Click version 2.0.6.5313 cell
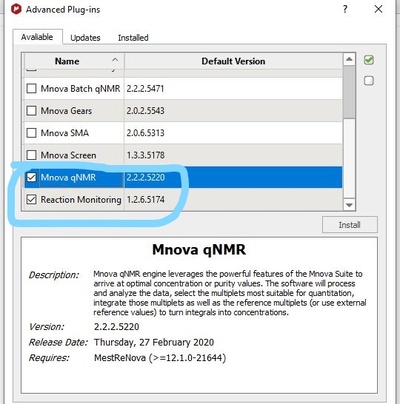 pos(145,133)
